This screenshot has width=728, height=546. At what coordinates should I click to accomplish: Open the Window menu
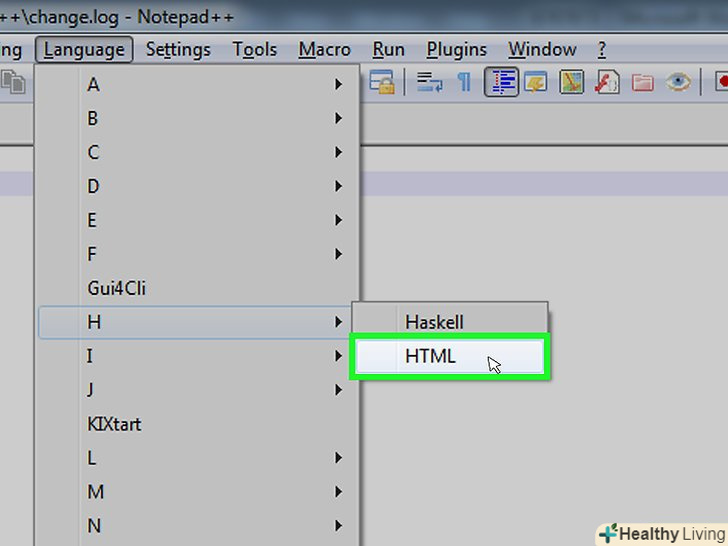[x=542, y=50]
